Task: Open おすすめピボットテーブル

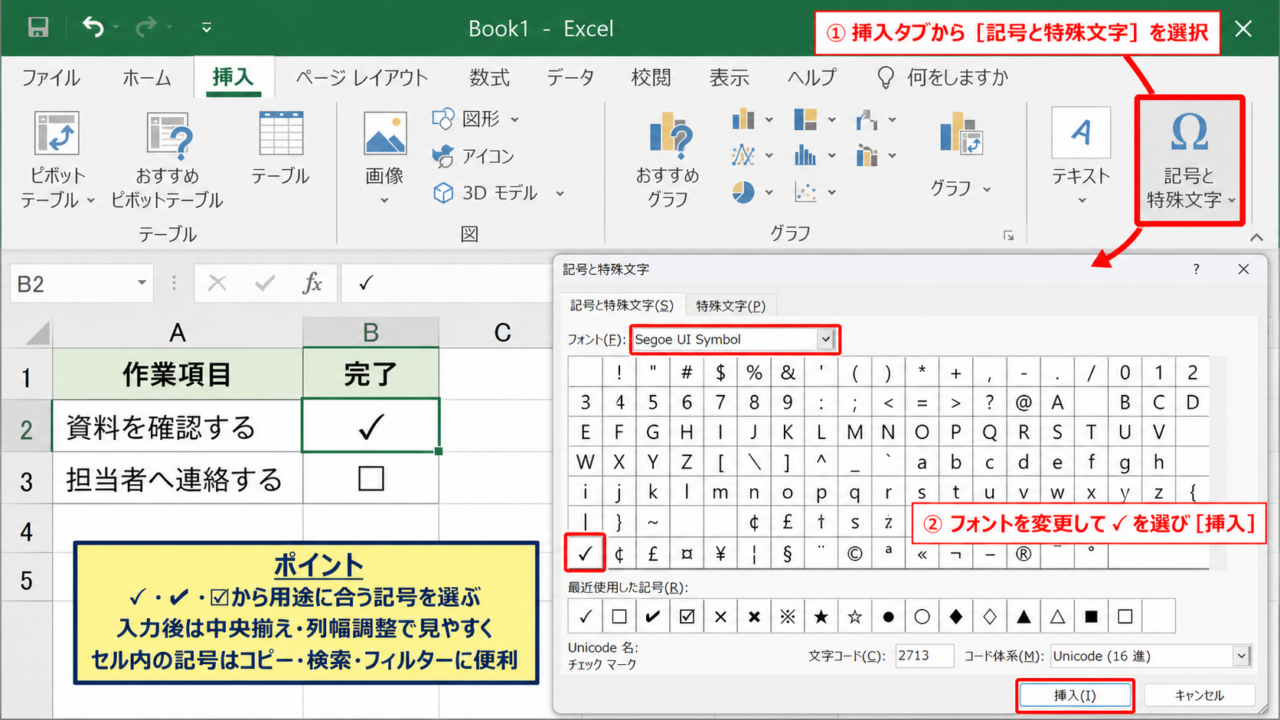Action: 167,160
